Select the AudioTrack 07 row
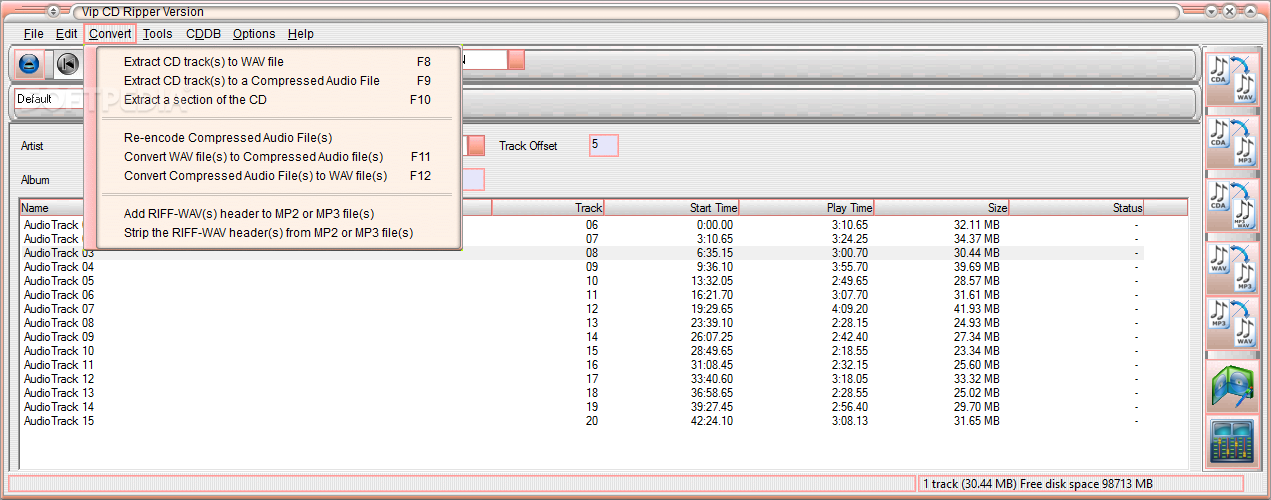Screen dimensions: 1271x500 coord(582,309)
